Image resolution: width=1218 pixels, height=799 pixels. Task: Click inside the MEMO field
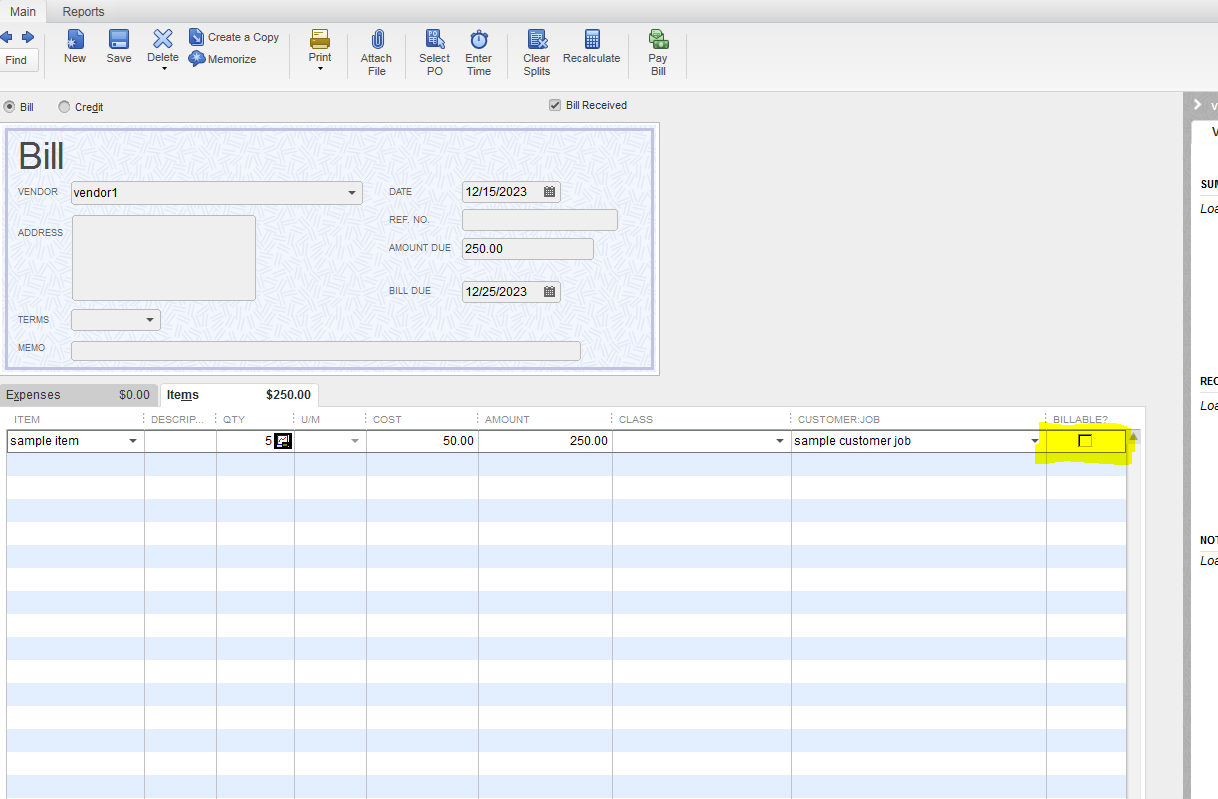(325, 350)
